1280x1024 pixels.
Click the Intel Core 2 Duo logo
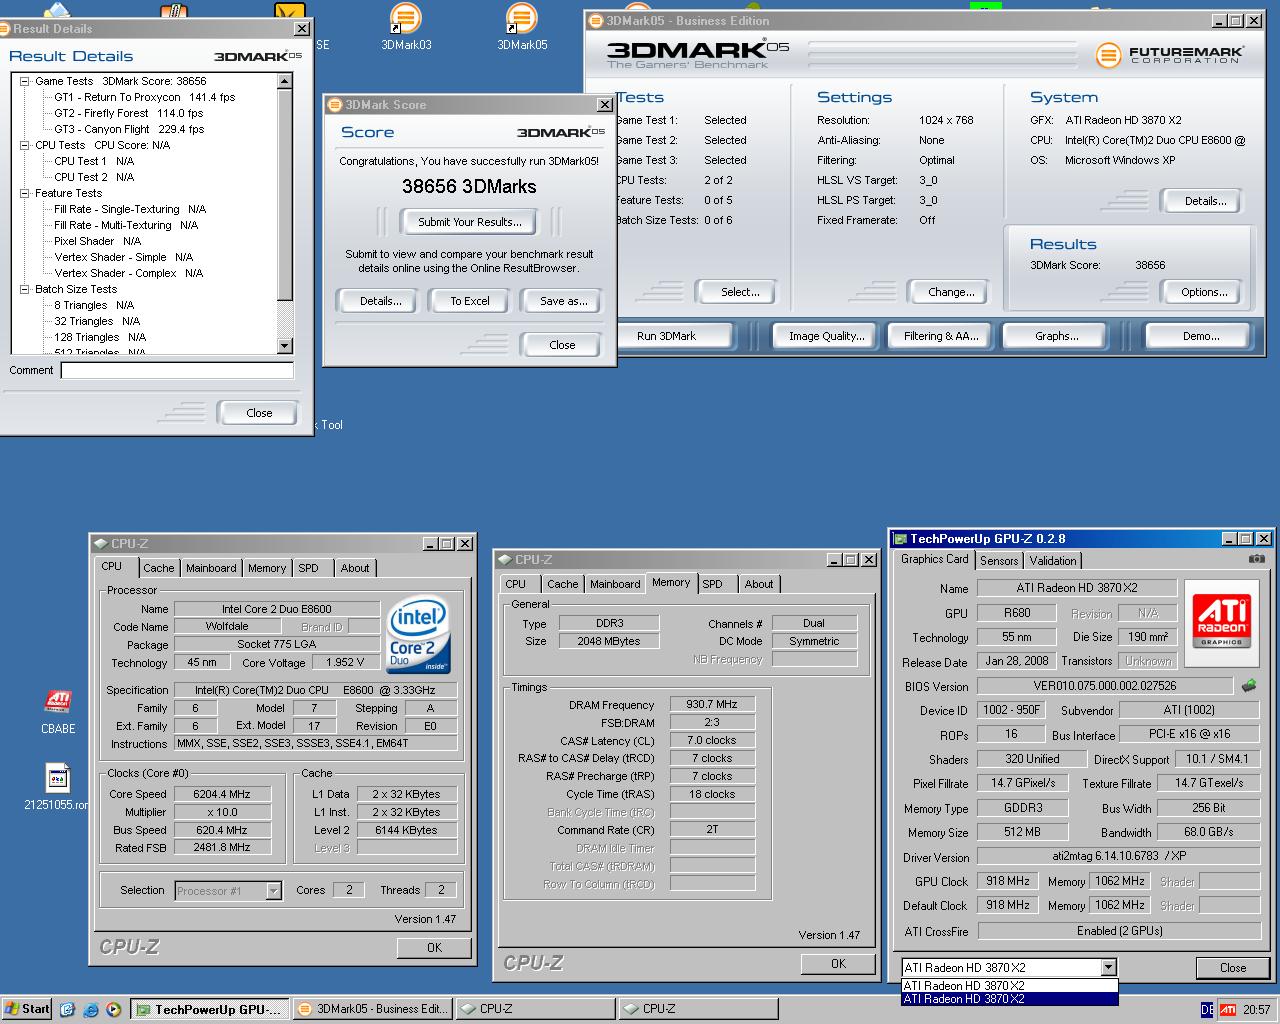point(419,635)
